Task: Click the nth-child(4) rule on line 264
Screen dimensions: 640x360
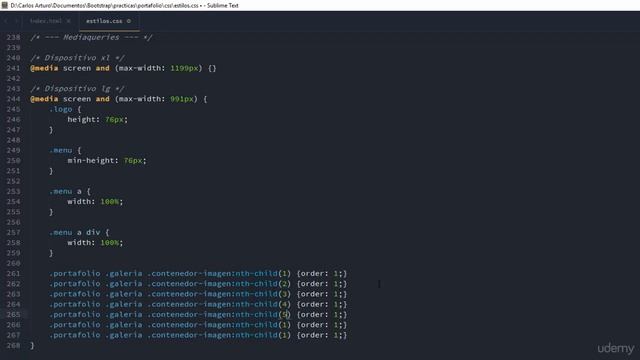Action: click(x=198, y=304)
